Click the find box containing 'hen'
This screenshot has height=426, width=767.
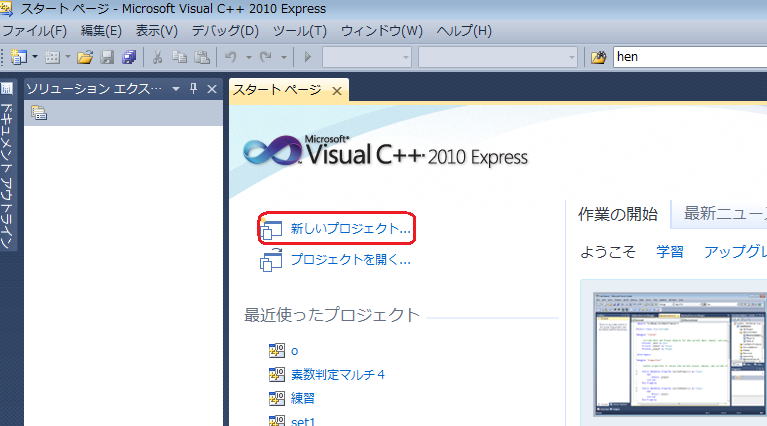[690, 57]
